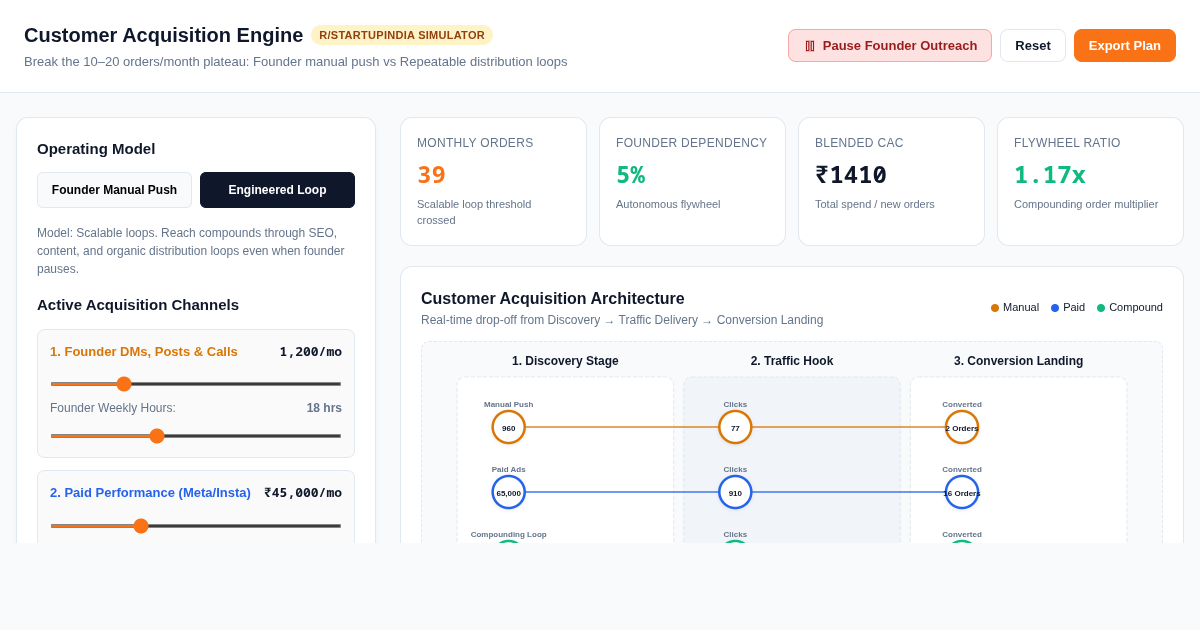Click the Paid legend dot
Viewport: 1200px width, 630px height.
coord(1055,308)
